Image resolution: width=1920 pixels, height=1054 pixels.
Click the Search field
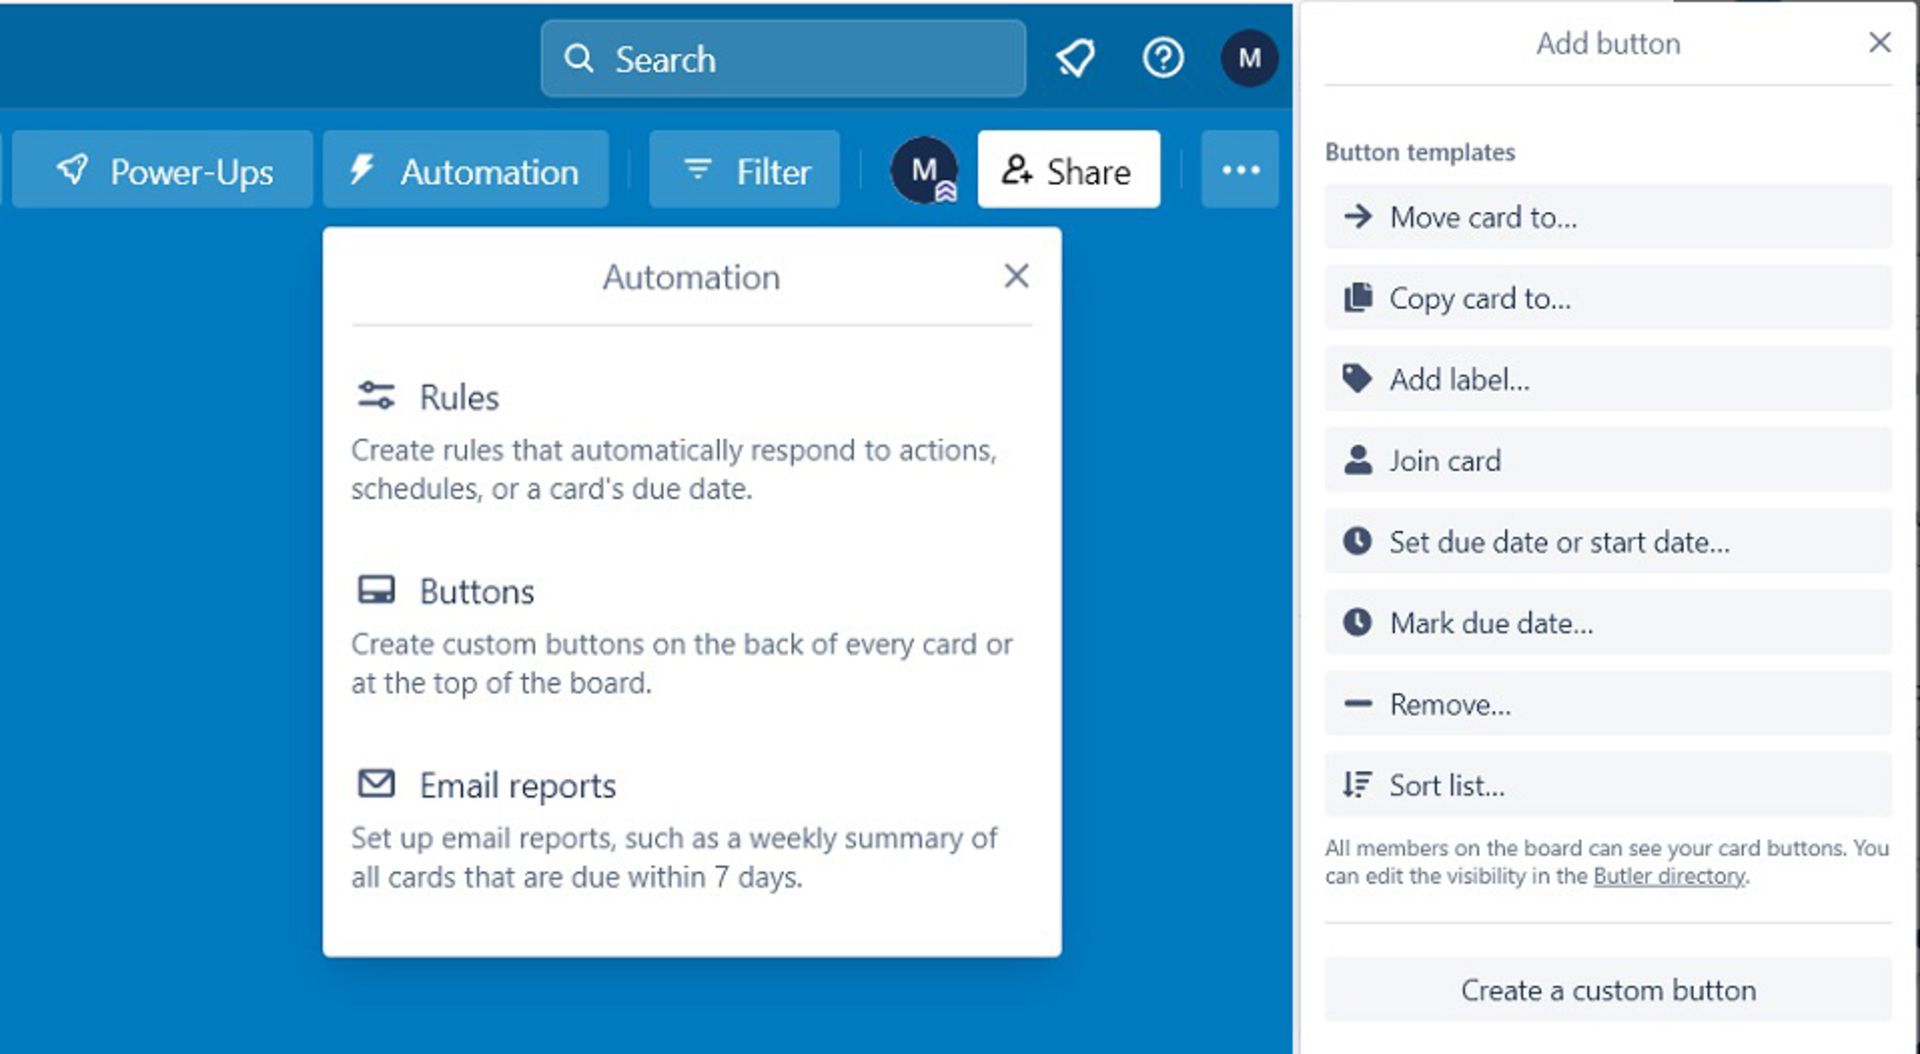tap(783, 59)
